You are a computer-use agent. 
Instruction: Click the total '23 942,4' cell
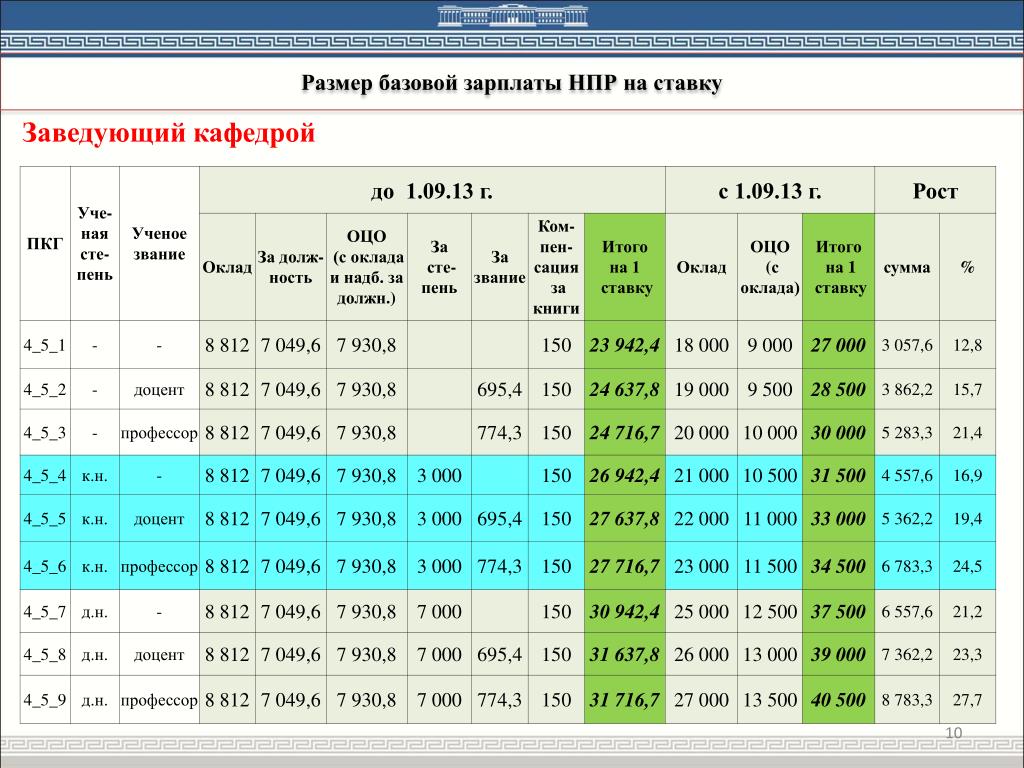624,345
